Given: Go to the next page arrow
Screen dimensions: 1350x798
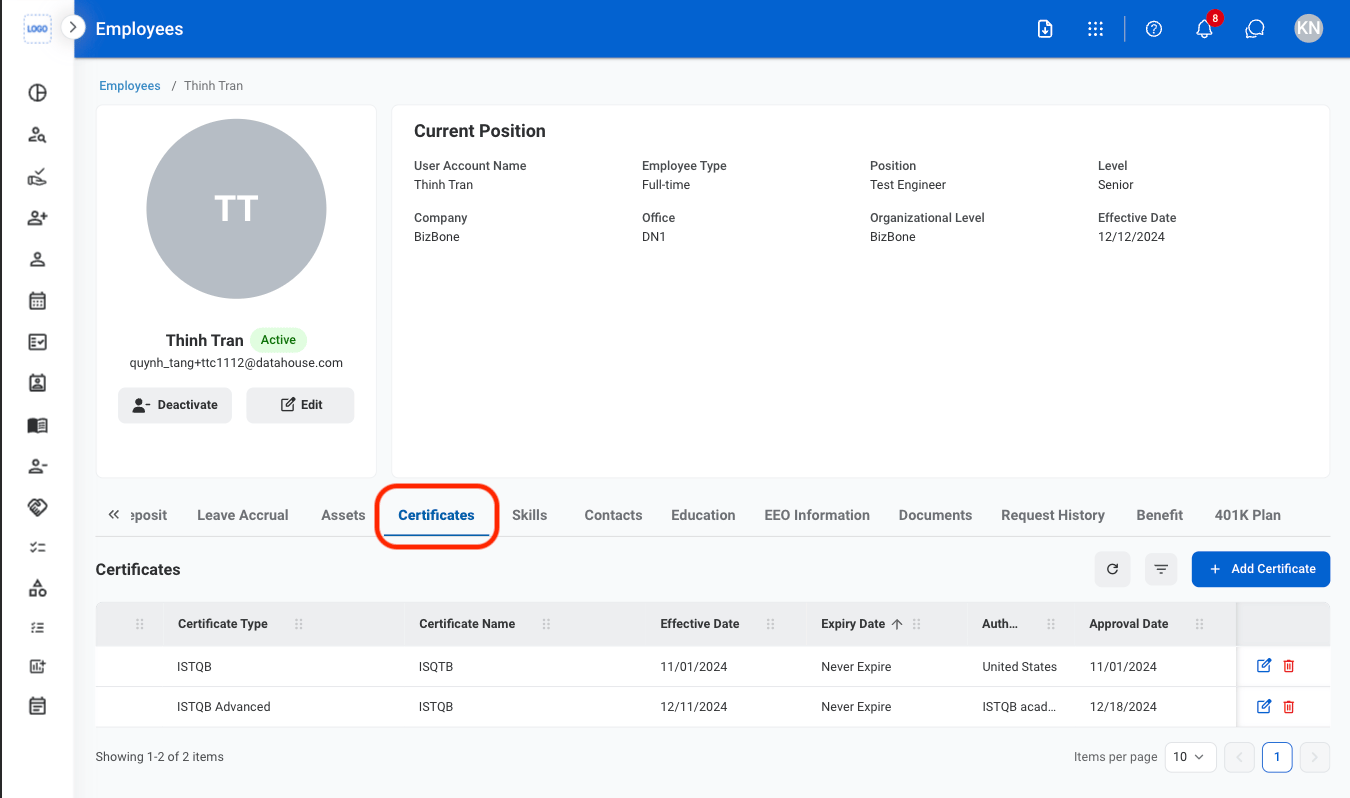Looking at the screenshot, I should [x=1316, y=757].
